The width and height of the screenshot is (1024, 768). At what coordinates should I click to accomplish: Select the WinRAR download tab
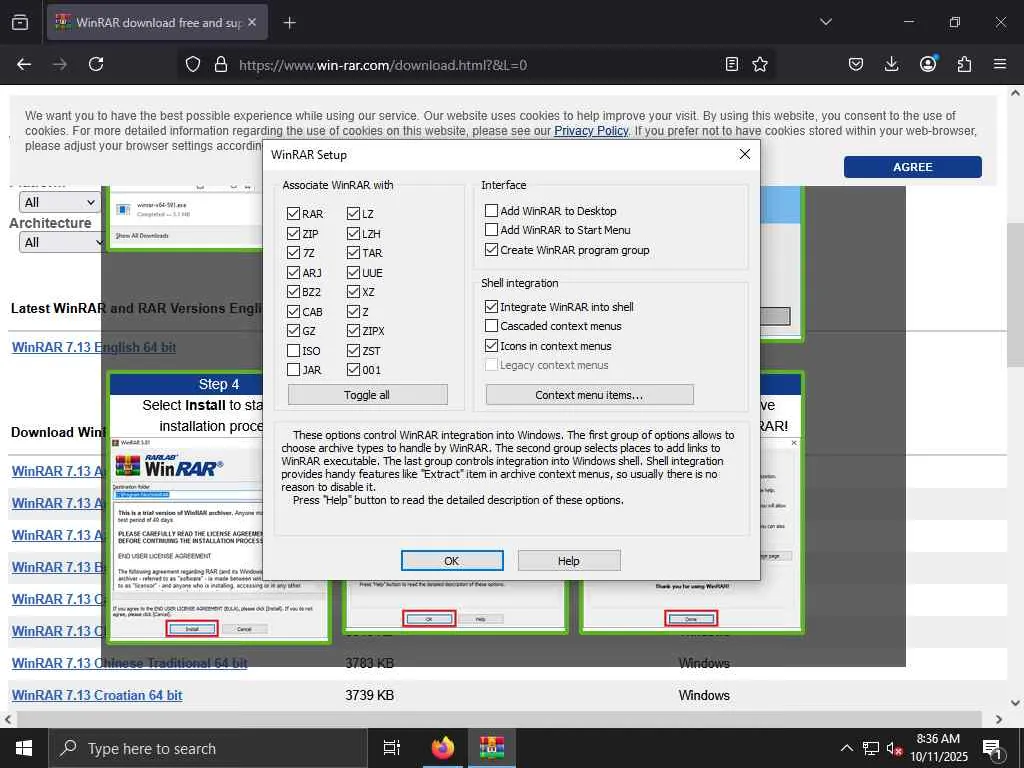(x=157, y=22)
